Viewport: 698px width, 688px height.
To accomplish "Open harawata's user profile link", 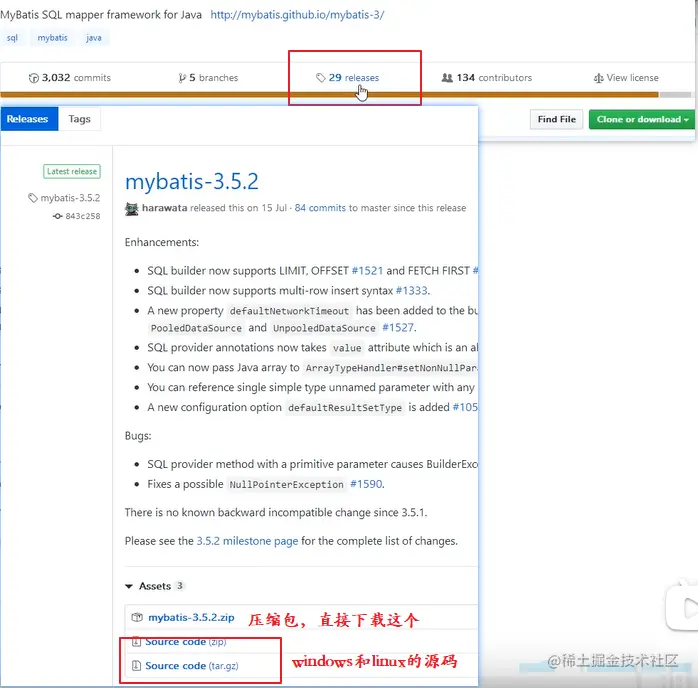I will (x=164, y=208).
